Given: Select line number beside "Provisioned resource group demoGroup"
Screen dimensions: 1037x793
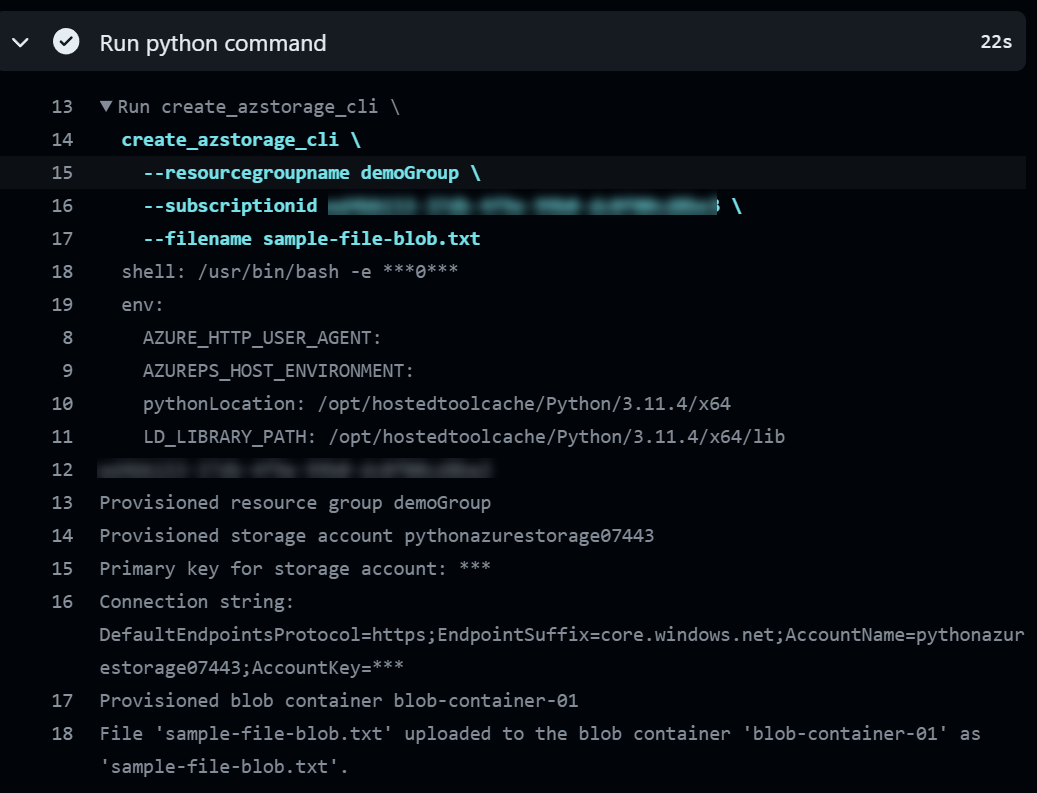Looking at the screenshot, I should (x=62, y=502).
